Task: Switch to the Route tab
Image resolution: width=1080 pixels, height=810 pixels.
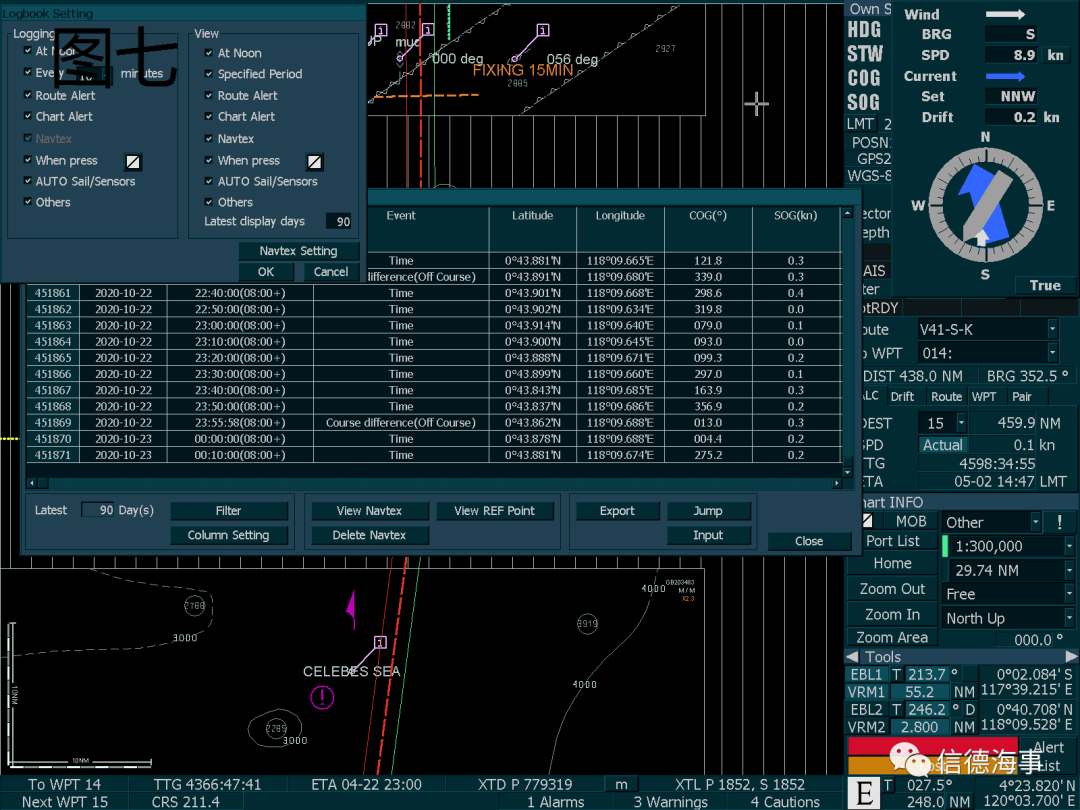Action: coord(946,396)
